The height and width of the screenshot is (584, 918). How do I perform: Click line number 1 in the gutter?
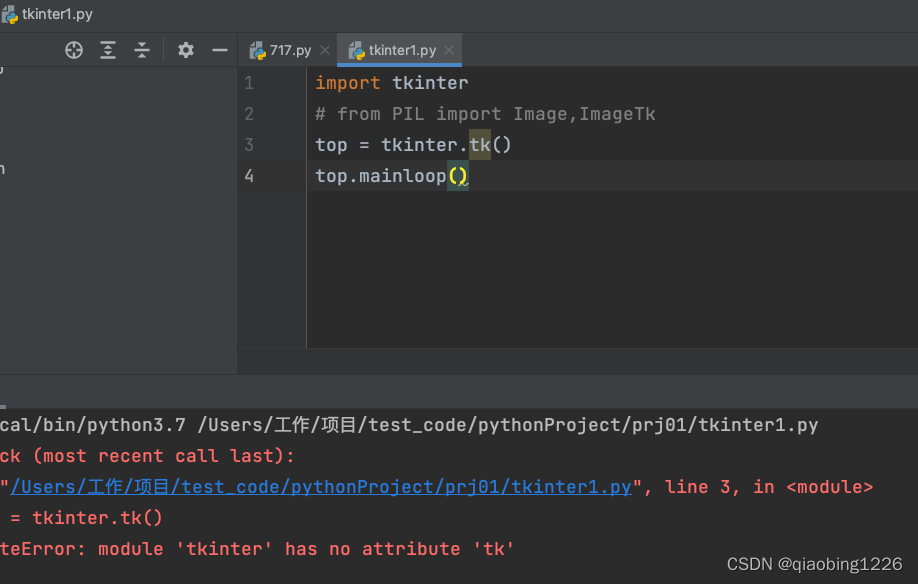tap(249, 83)
